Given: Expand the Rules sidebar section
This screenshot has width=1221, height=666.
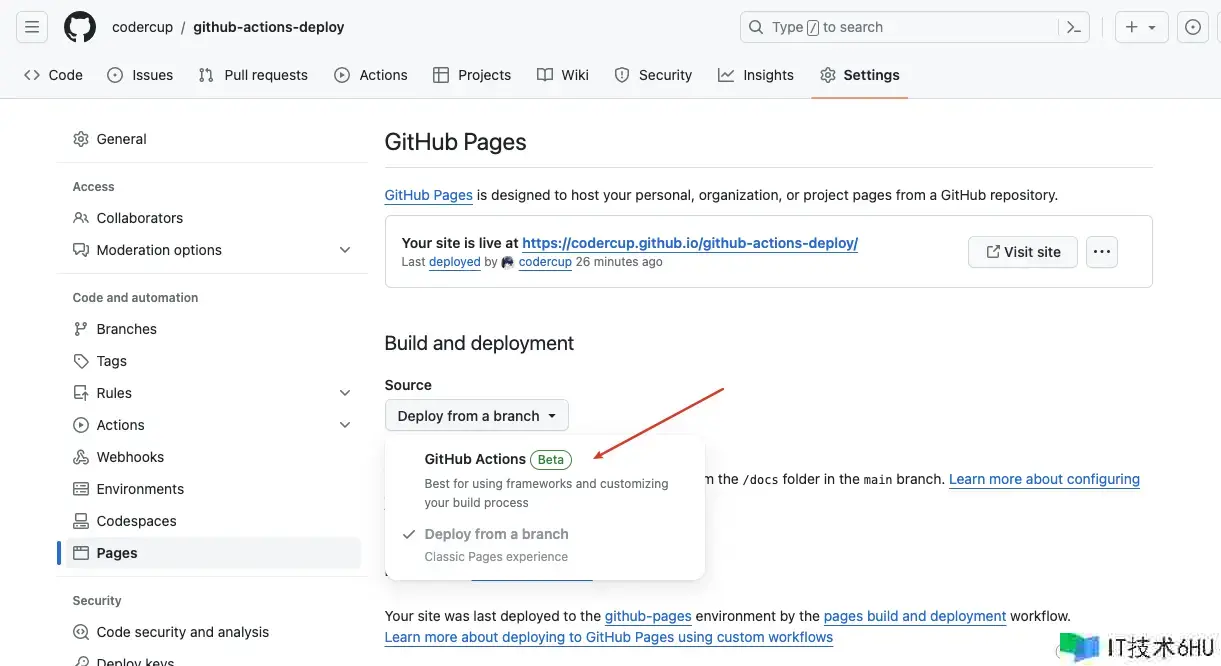Looking at the screenshot, I should pyautogui.click(x=345, y=393).
